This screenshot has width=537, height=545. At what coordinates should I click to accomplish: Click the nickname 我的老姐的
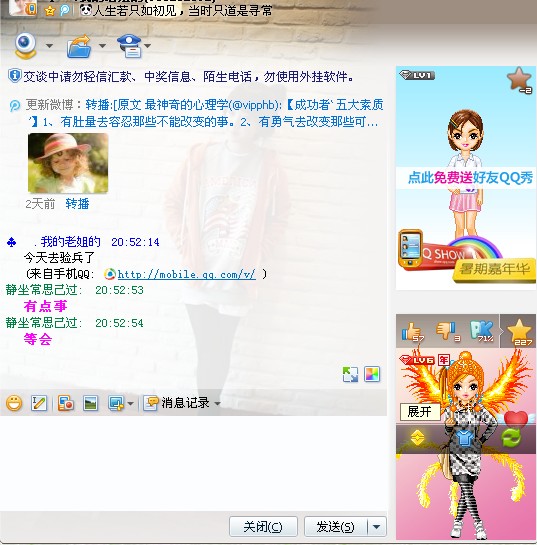pos(71,242)
